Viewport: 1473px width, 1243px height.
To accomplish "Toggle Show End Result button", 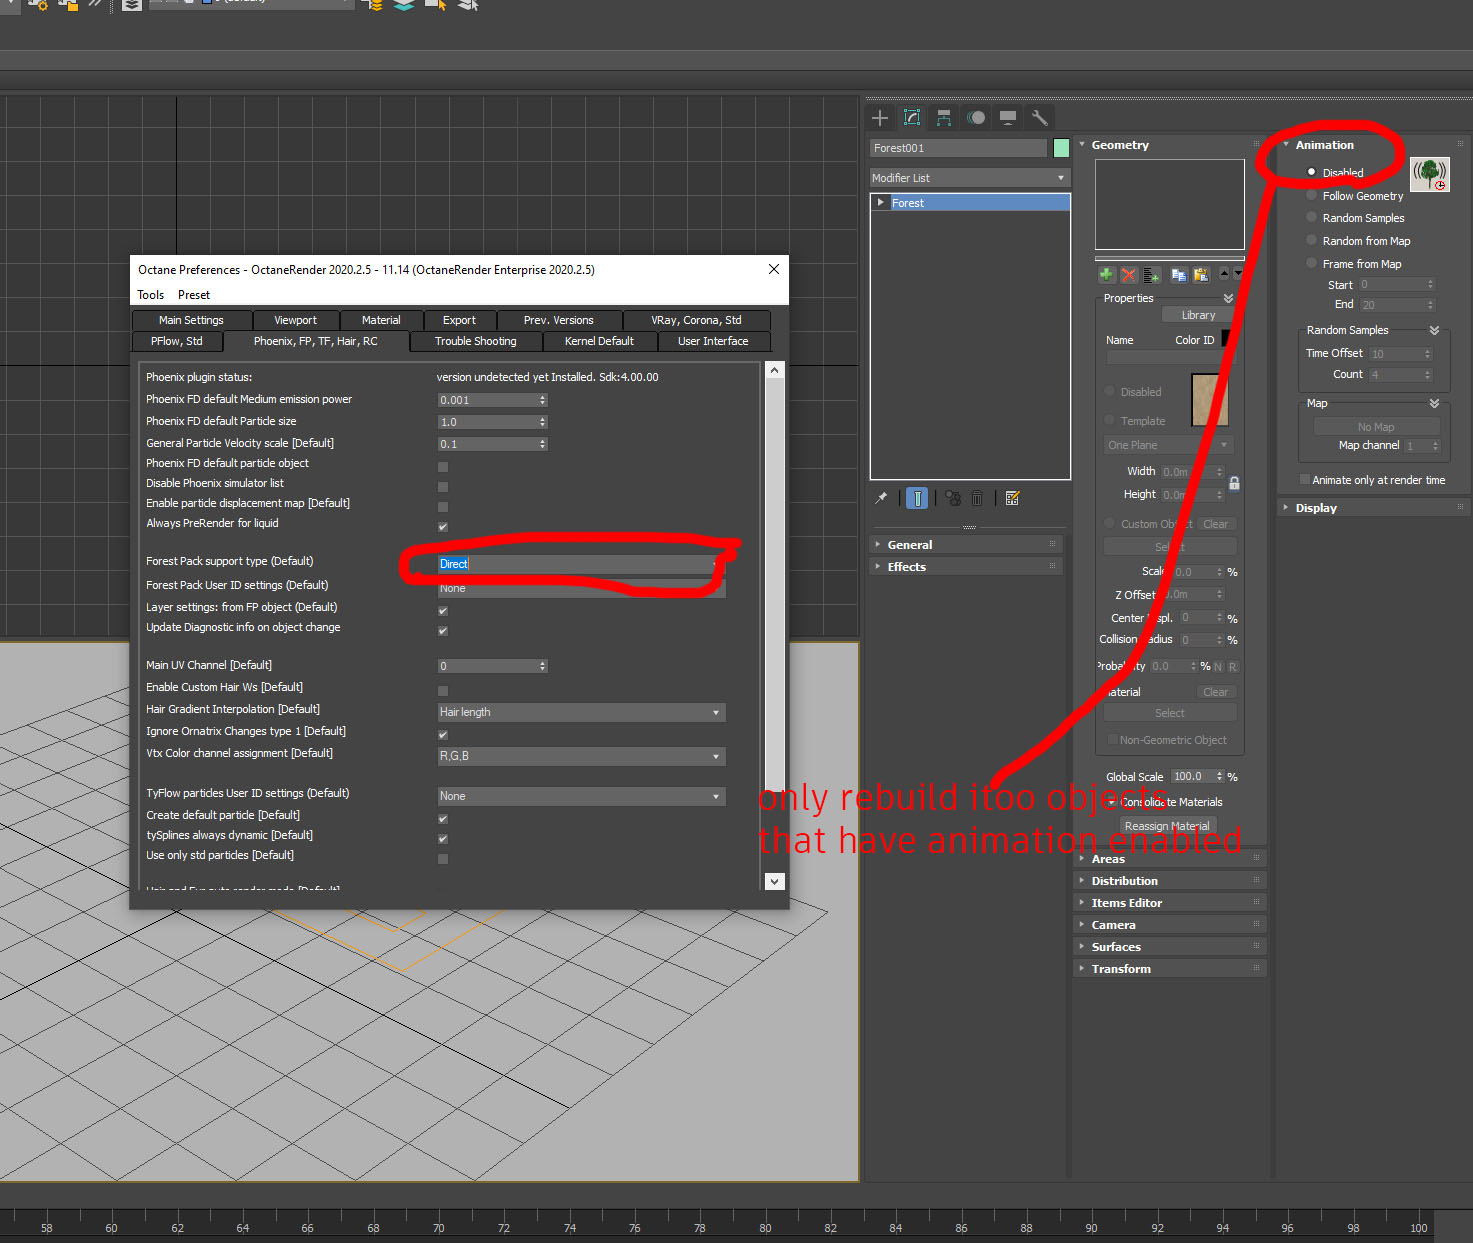I will pos(917,498).
